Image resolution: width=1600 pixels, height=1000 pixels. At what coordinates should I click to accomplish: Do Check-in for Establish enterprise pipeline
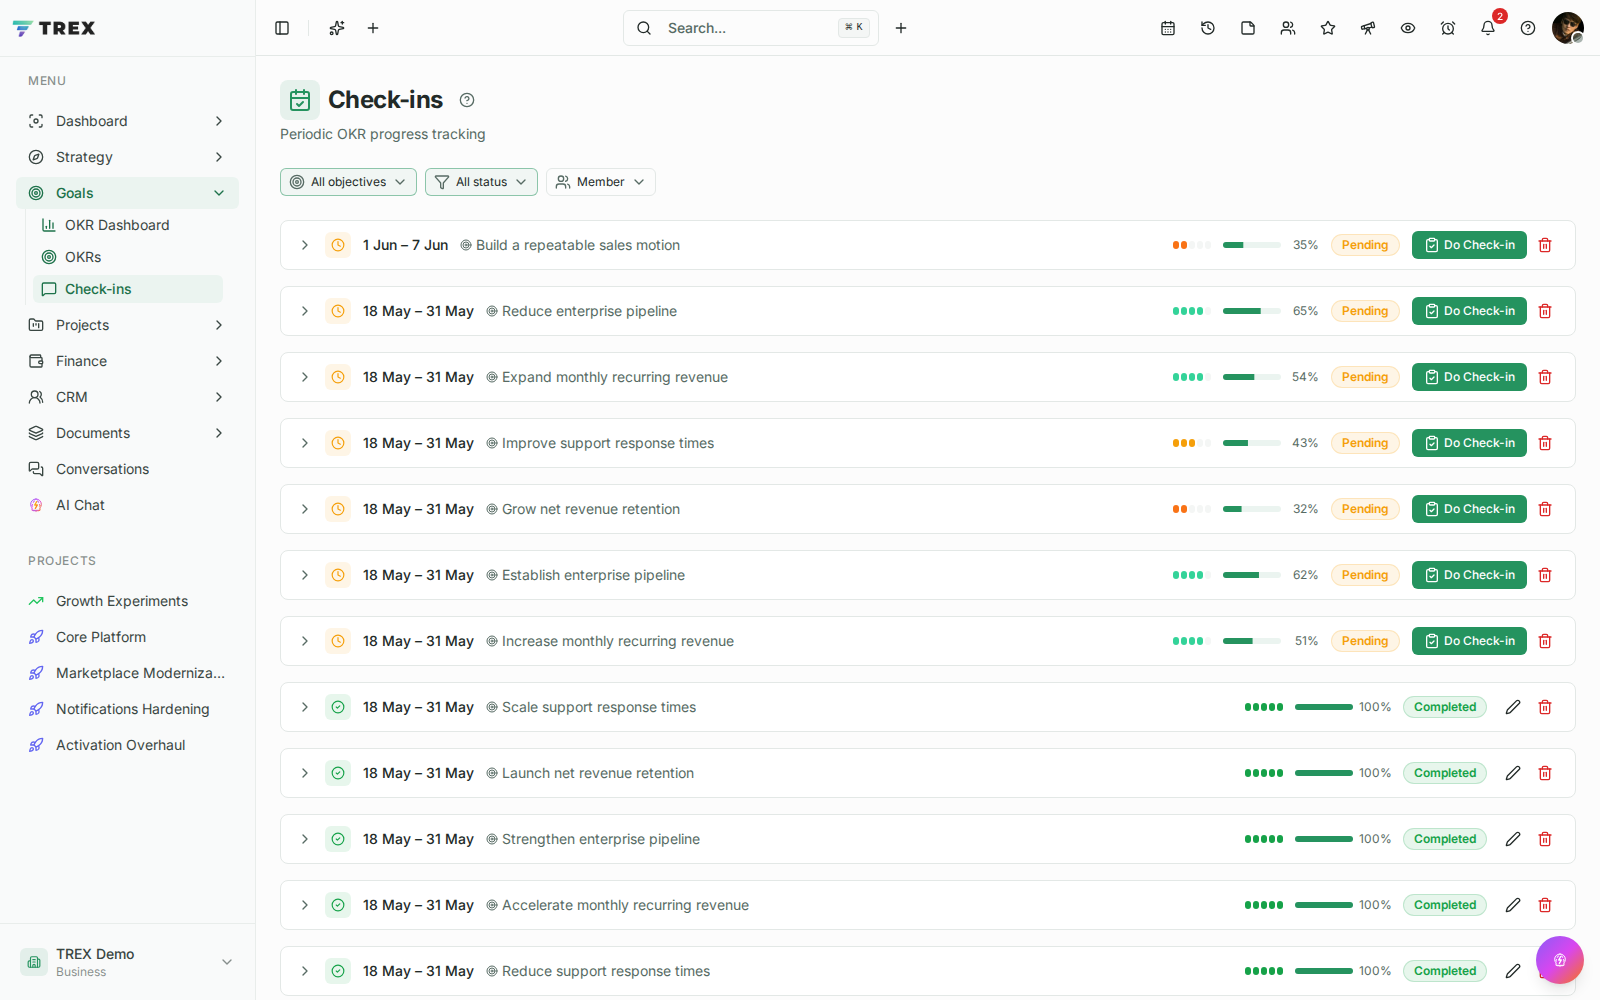tap(1469, 575)
